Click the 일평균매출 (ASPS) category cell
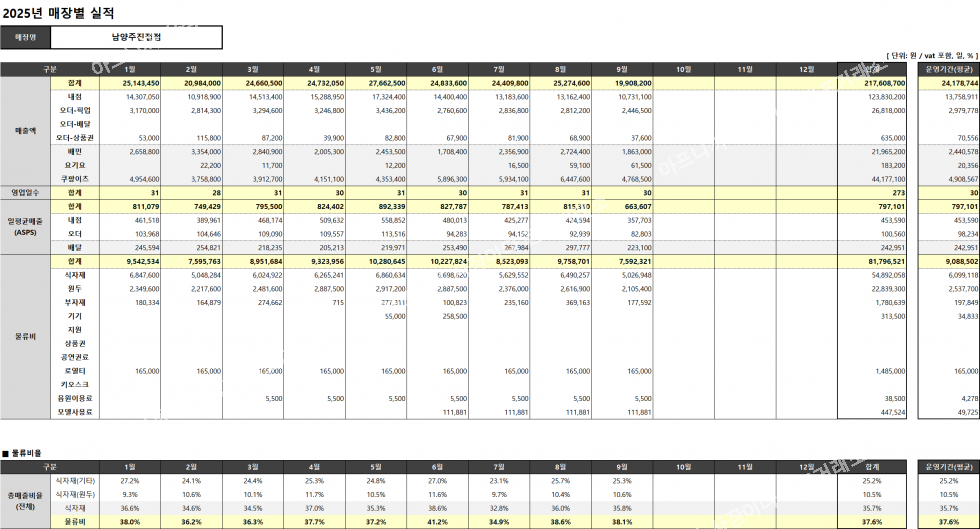The height and width of the screenshot is (529, 980). point(25,226)
